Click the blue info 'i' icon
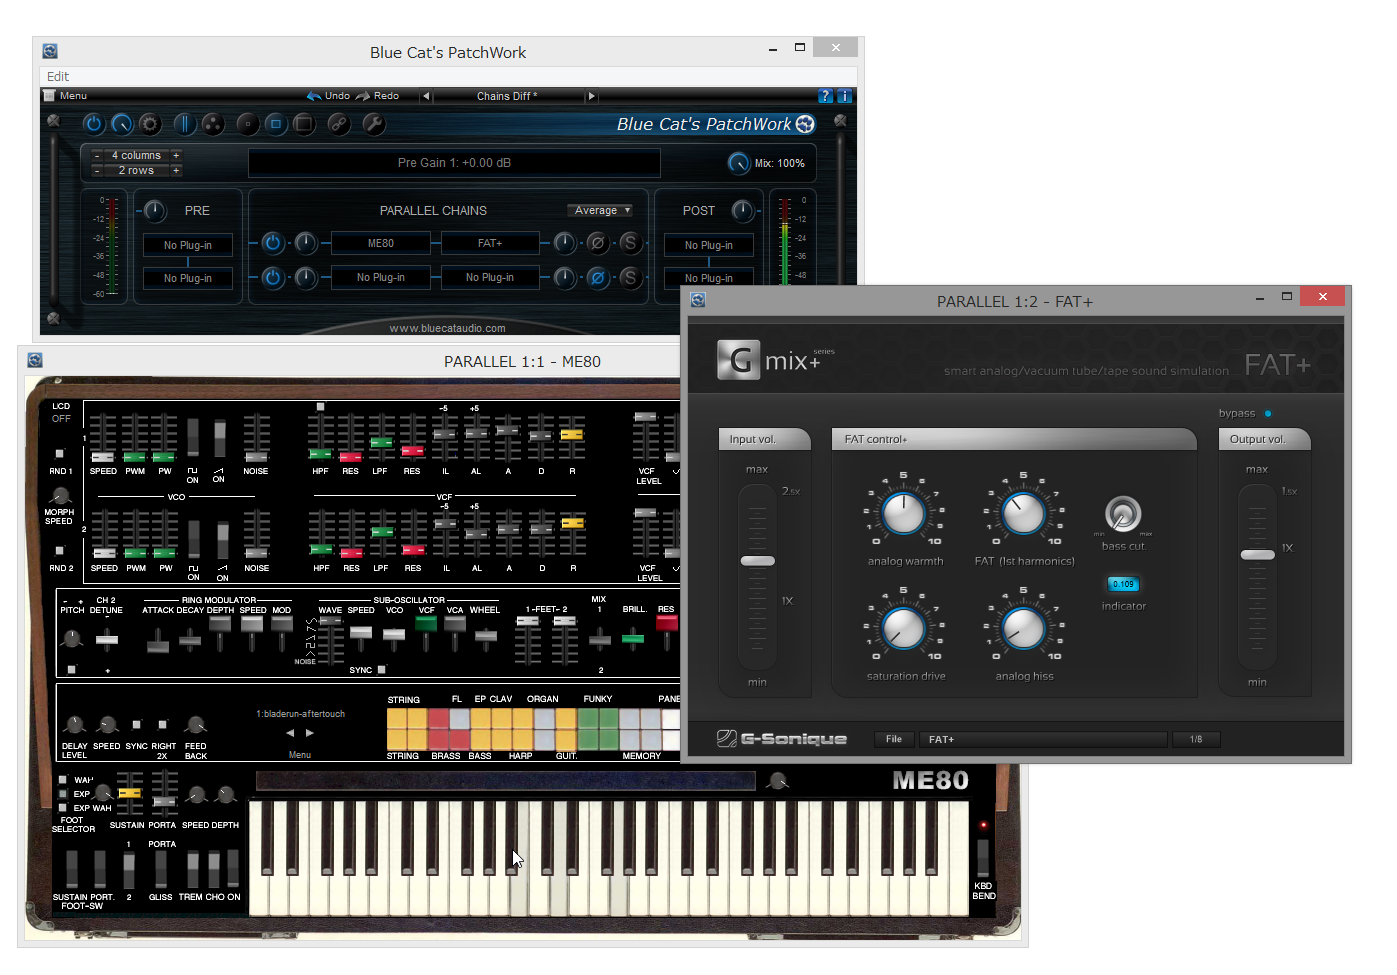Screen dimensions: 1397x975 [x=844, y=96]
